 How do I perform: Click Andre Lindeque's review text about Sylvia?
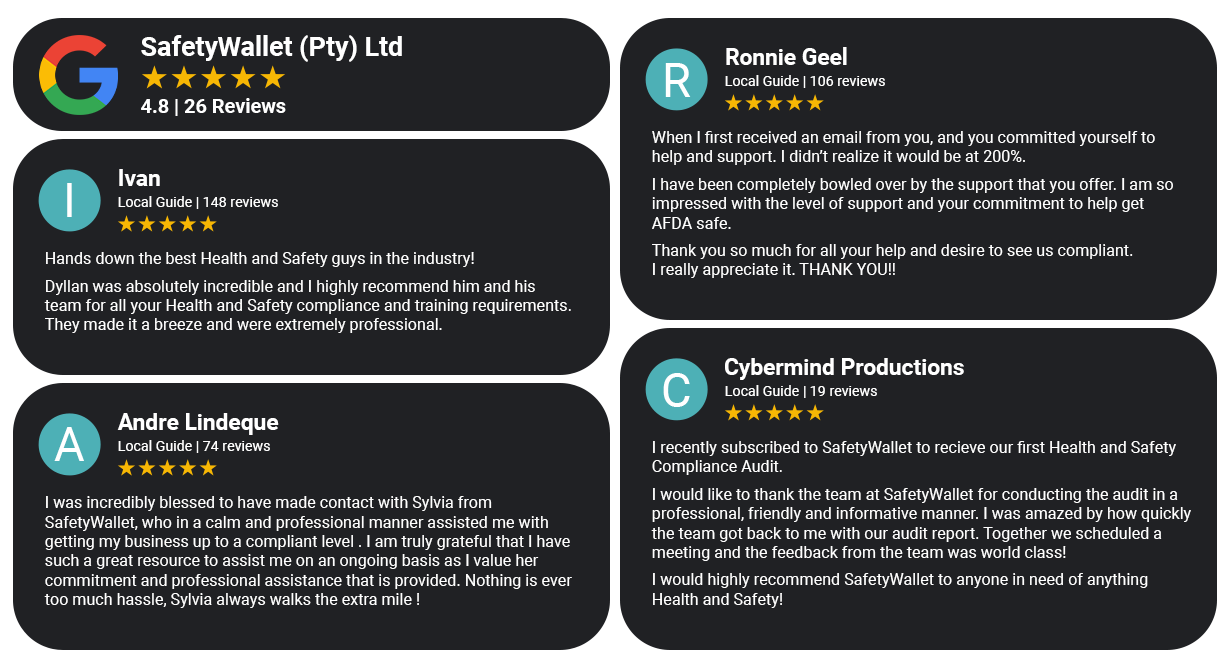coord(309,551)
